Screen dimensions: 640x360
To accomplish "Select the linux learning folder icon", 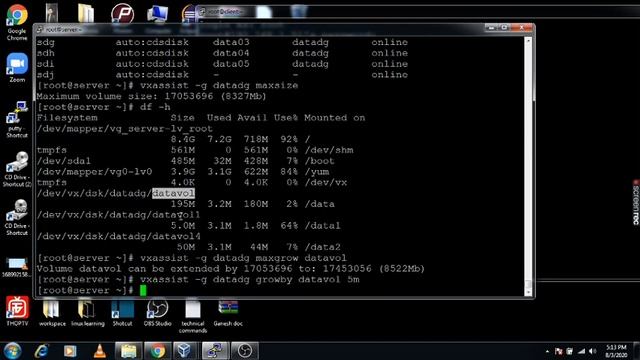I will point(87,313).
